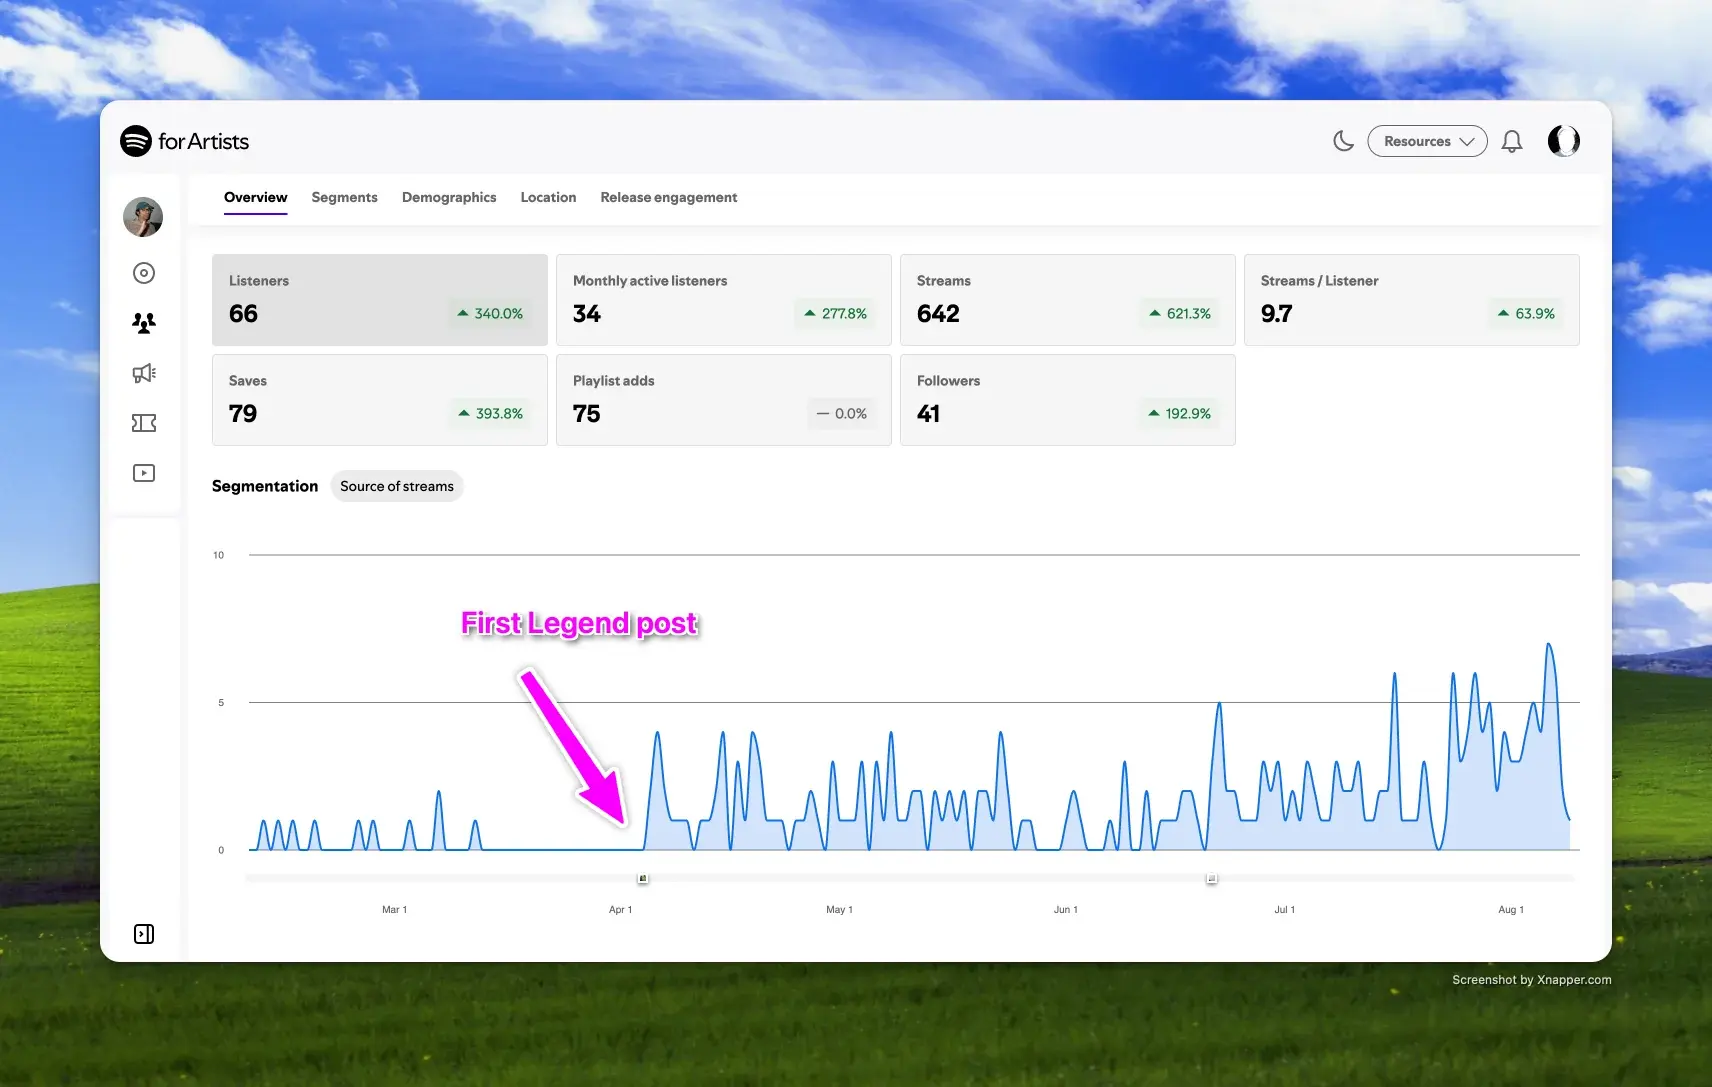Viewport: 1712px width, 1087px height.
Task: Switch to the Demographics tab
Action: (x=449, y=197)
